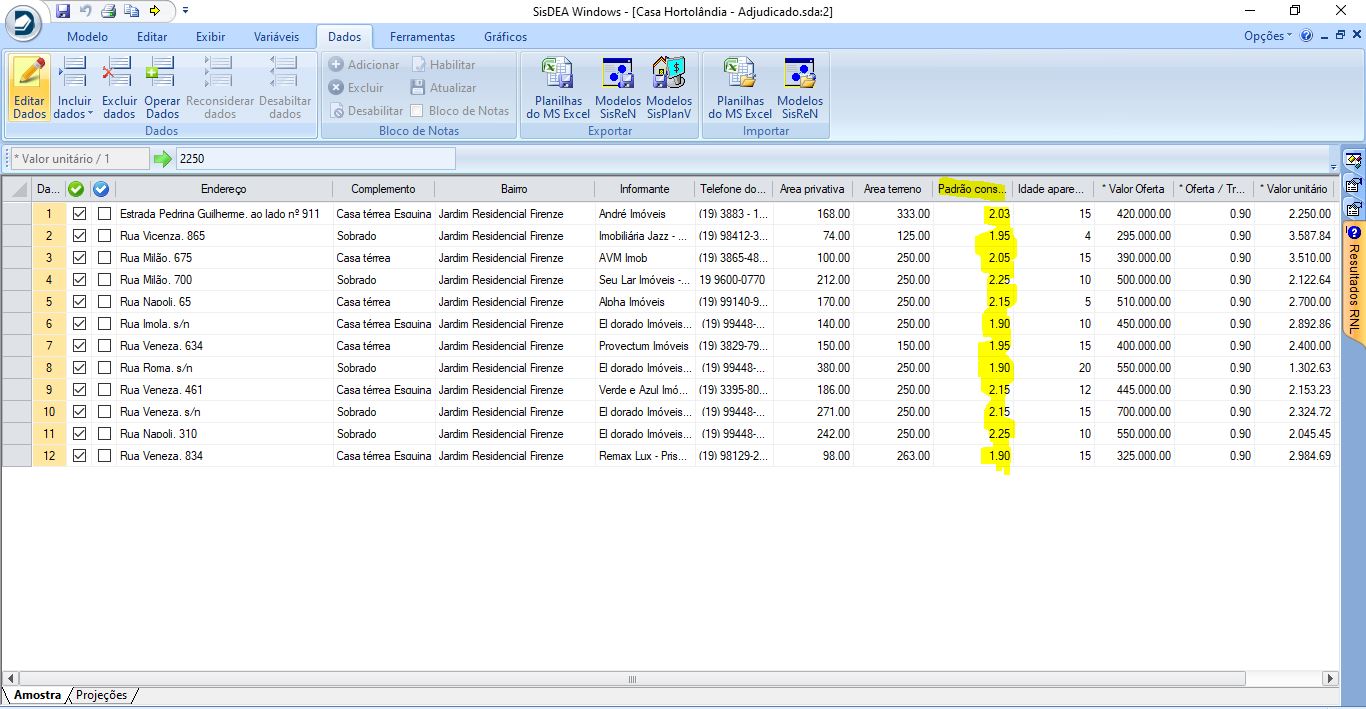The height and width of the screenshot is (709, 1366).
Task: Click the blue checkmark column header icon
Action: [x=101, y=188]
